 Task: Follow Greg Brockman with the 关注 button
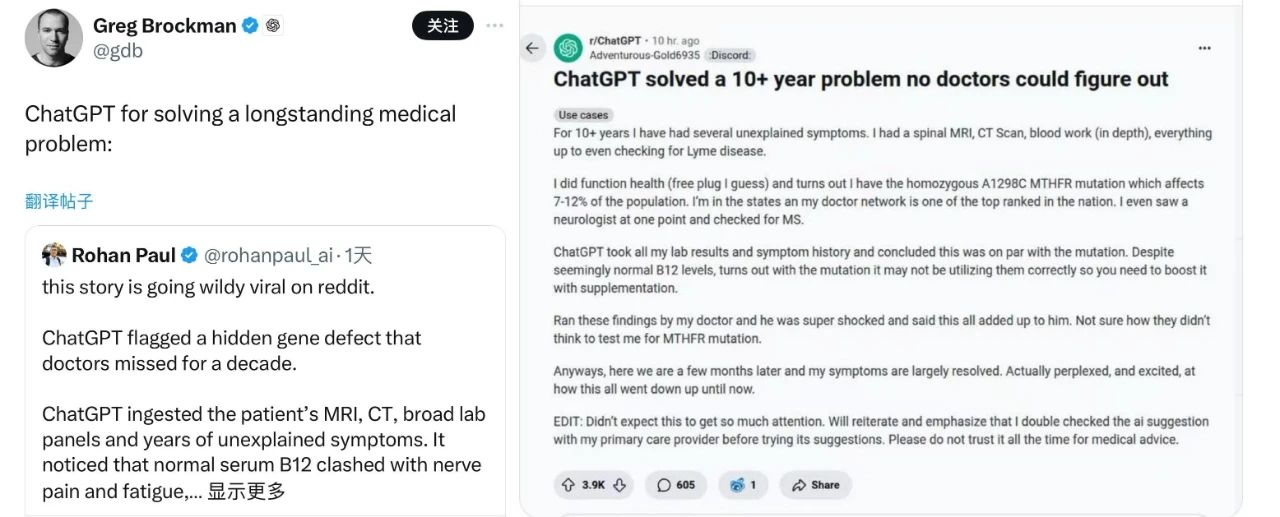point(443,26)
